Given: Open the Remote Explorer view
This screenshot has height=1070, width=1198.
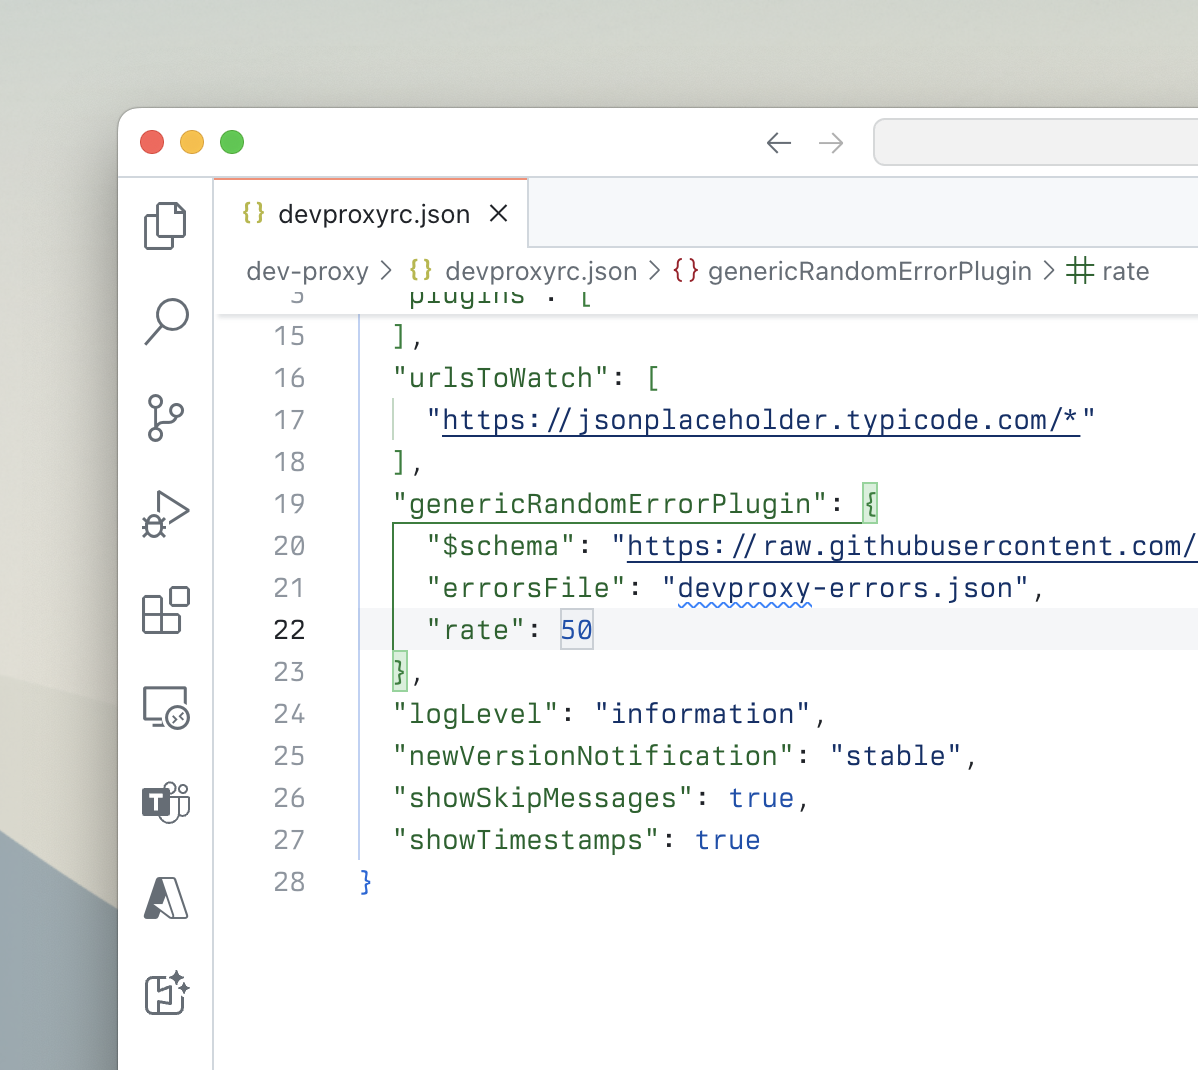Looking at the screenshot, I should (x=165, y=707).
